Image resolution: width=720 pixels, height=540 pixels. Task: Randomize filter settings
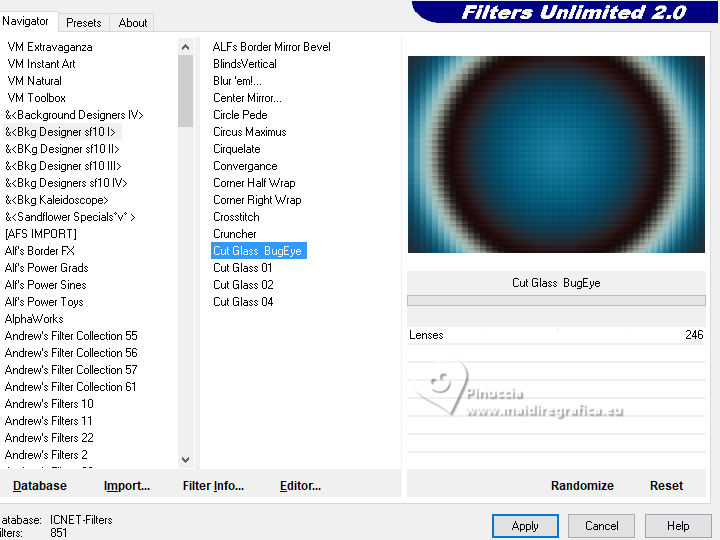pyautogui.click(x=582, y=486)
